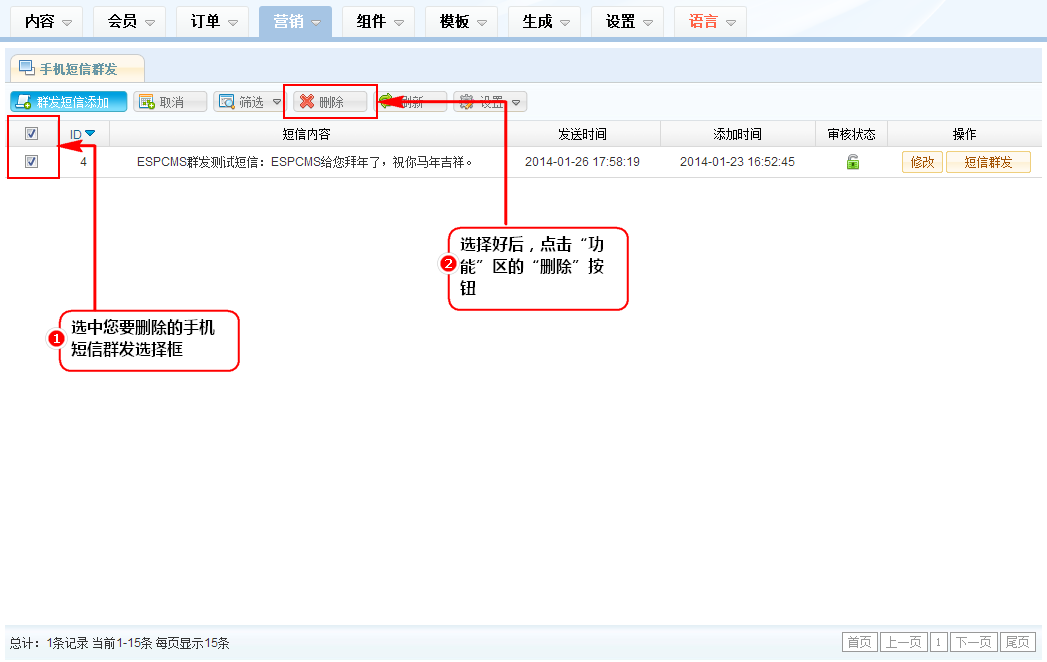
Task: Go to 下一页 next page
Action: (x=973, y=642)
